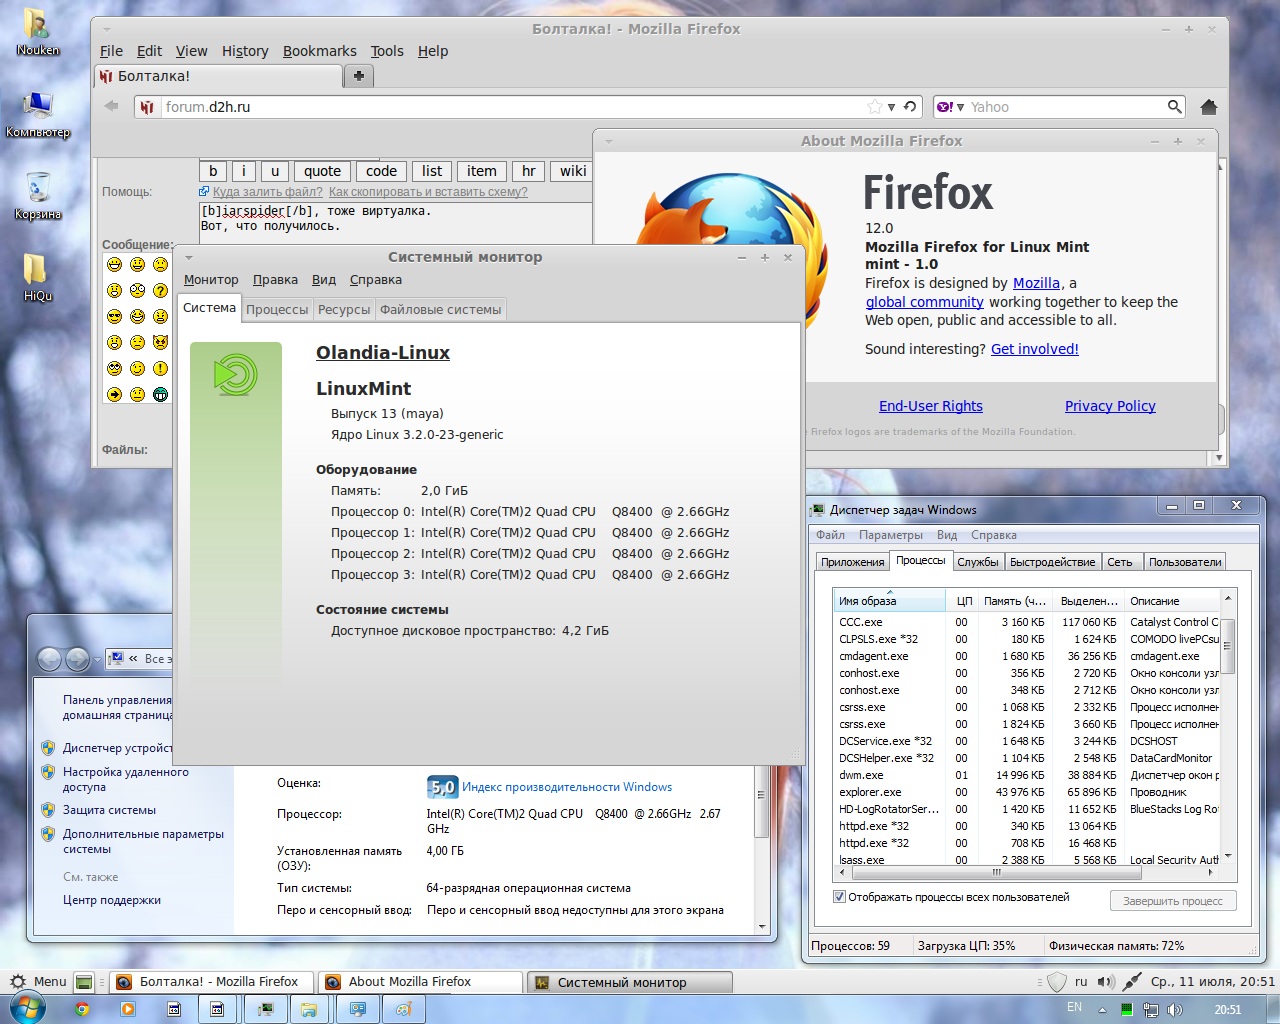Click inside the forum.d2h.ru address field

[x=500, y=107]
